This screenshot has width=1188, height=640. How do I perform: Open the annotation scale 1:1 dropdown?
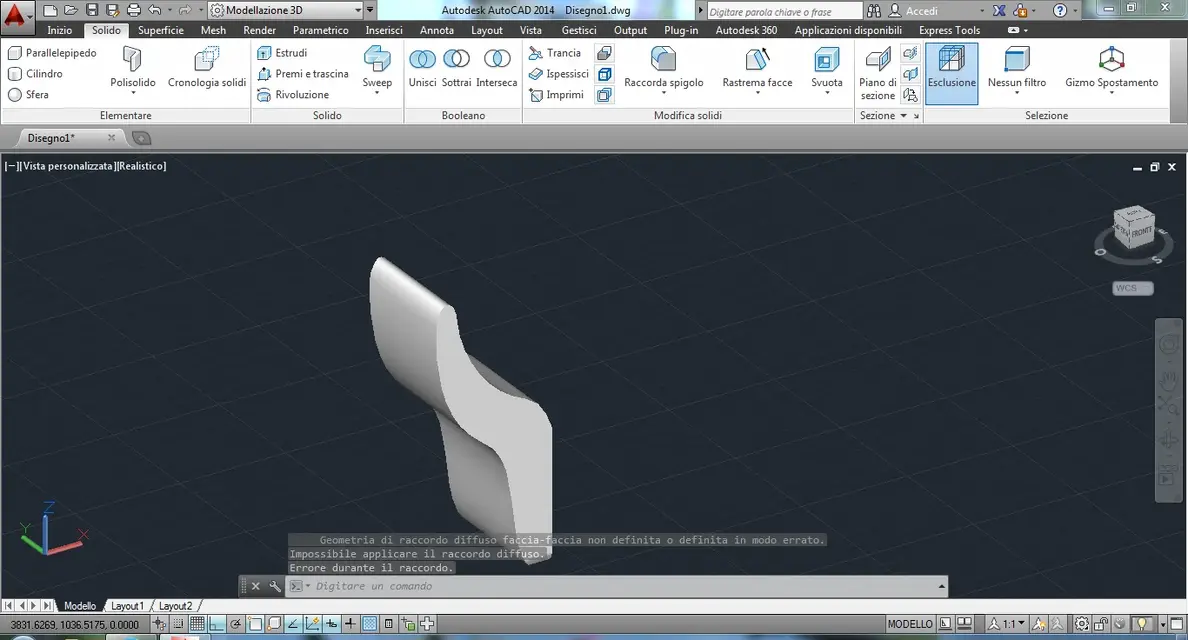1007,624
